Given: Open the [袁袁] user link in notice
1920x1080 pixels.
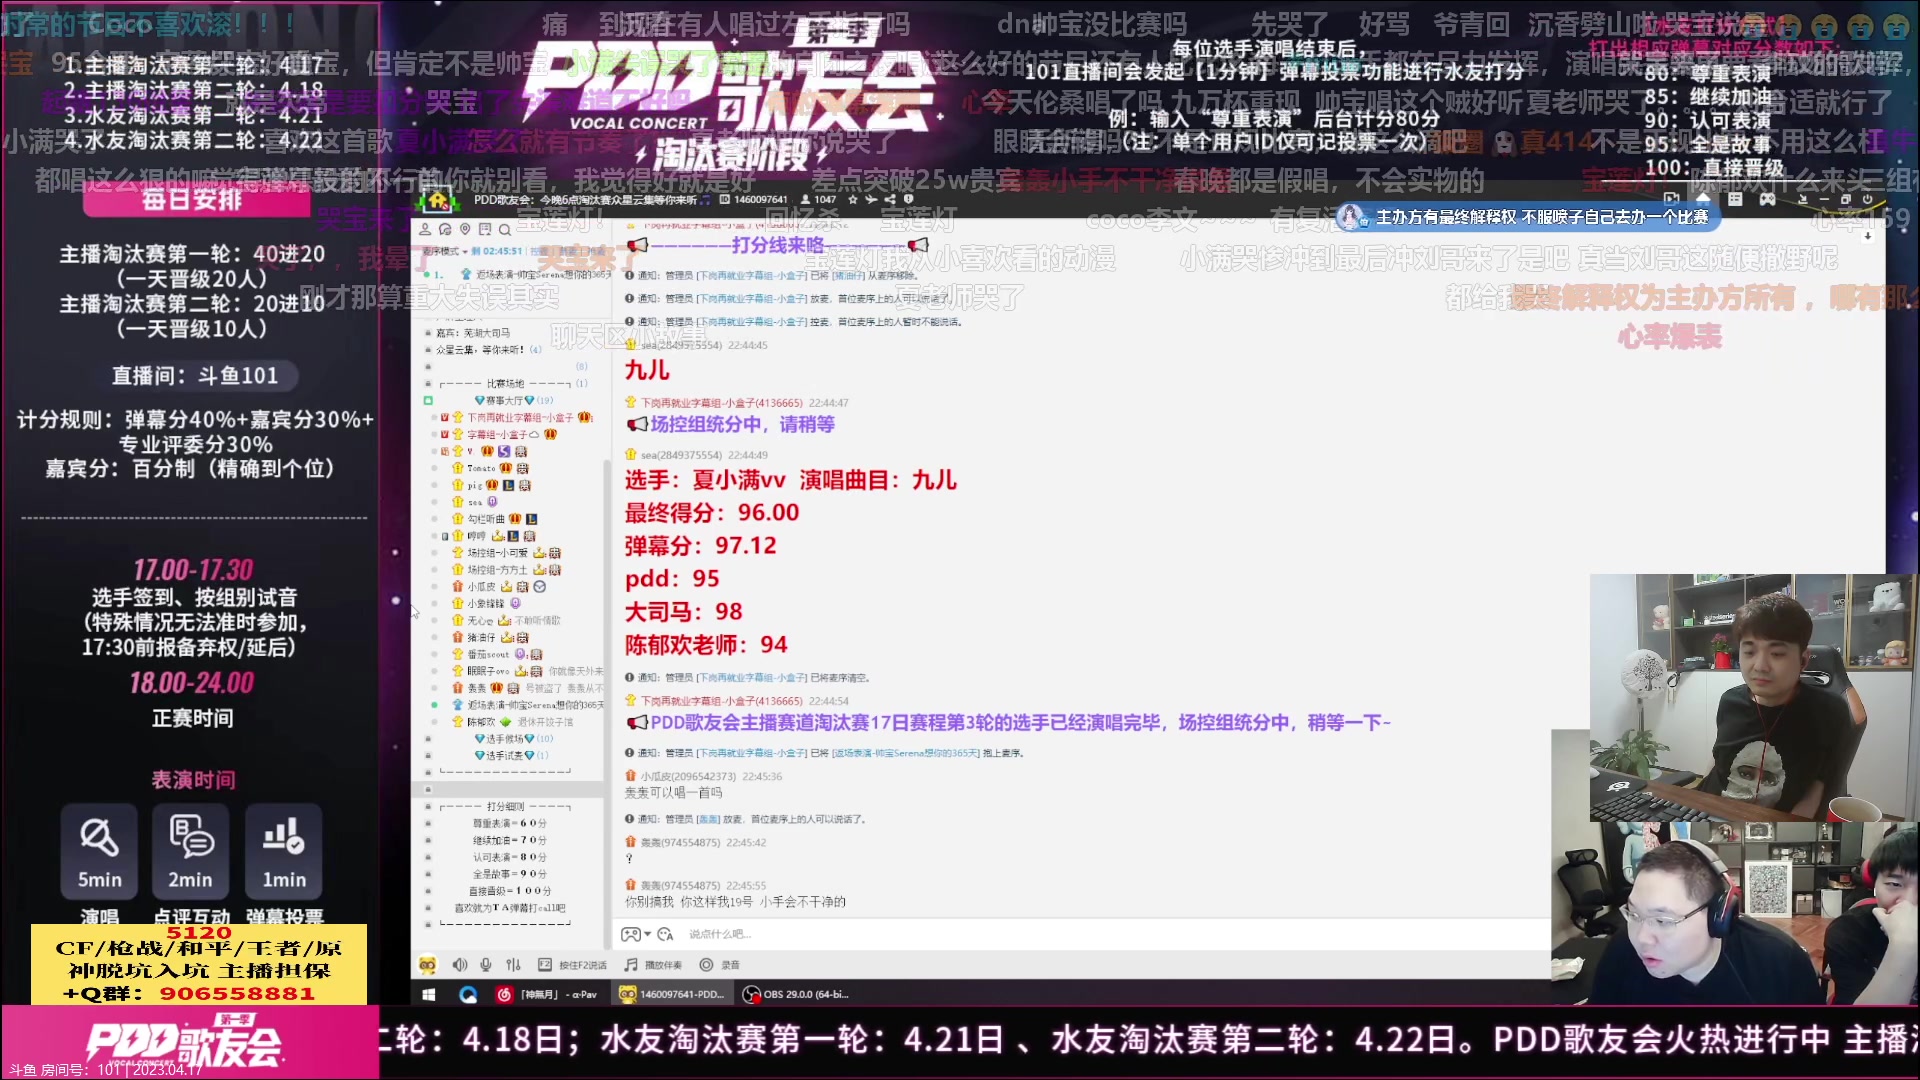Looking at the screenshot, I should [708, 819].
